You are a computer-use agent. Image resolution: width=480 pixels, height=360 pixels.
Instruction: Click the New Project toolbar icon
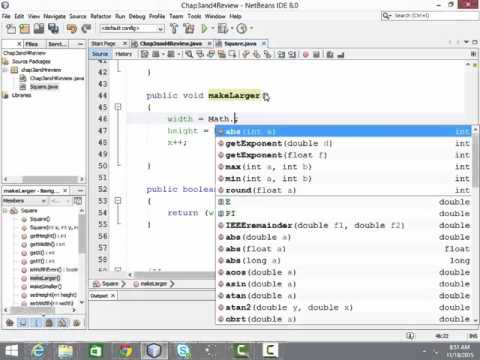pyautogui.click(x=24, y=29)
